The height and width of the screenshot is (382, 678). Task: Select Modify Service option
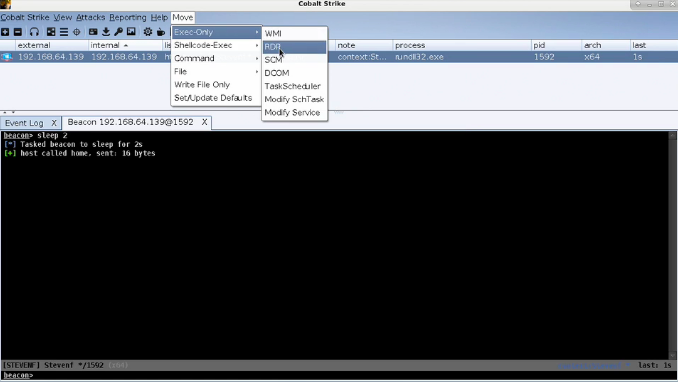pyautogui.click(x=294, y=112)
